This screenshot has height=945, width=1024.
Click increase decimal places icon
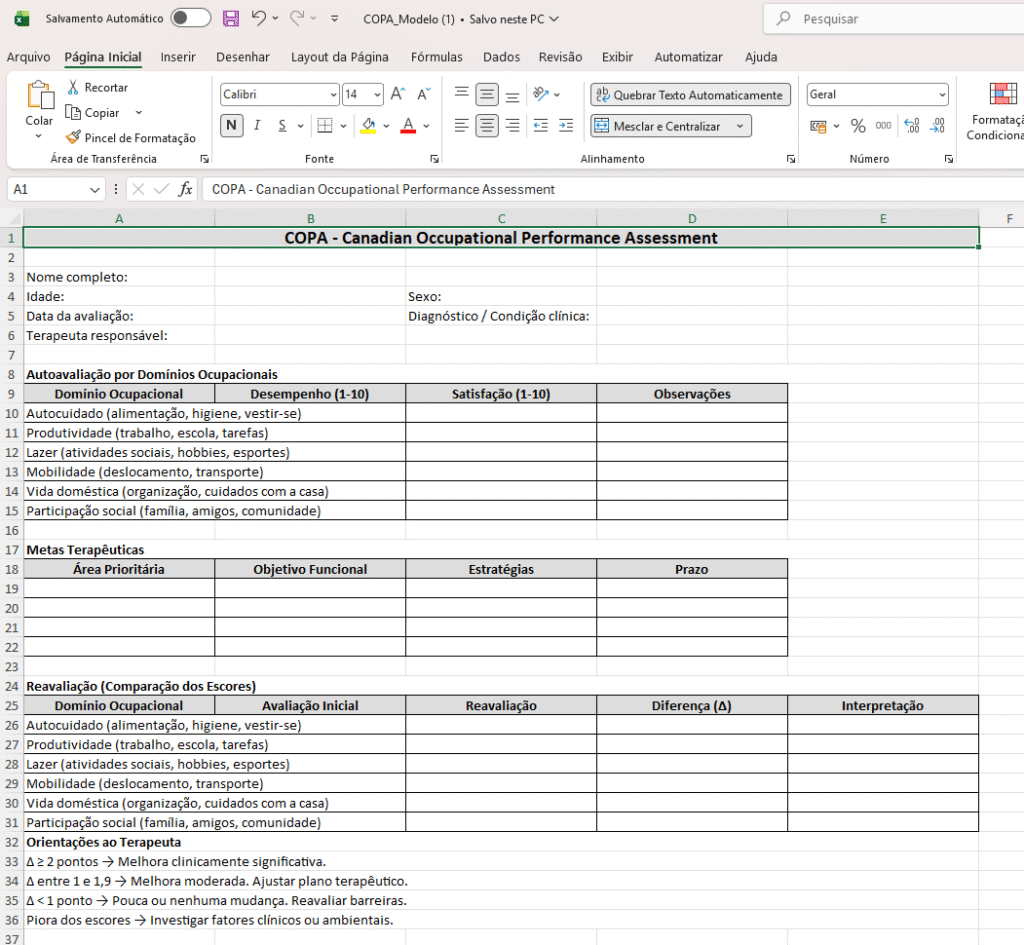[912, 126]
